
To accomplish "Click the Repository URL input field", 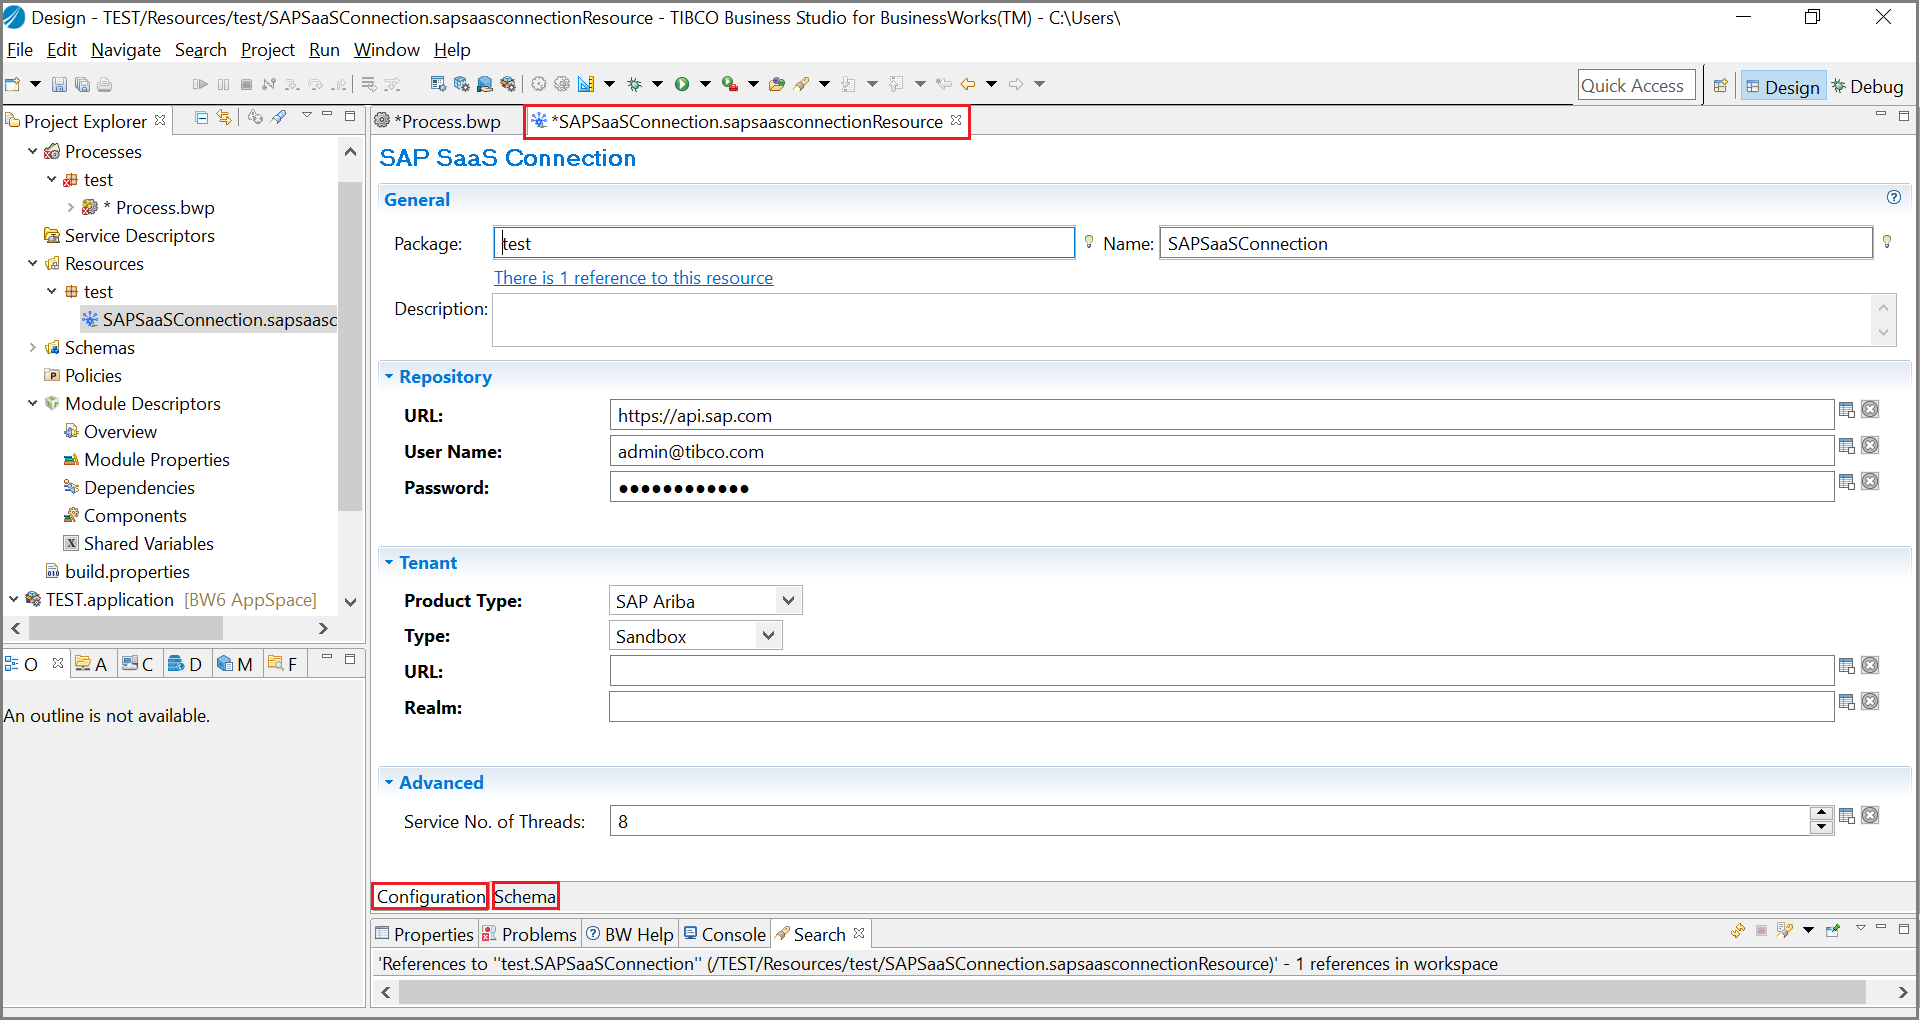I will pyautogui.click(x=1221, y=415).
